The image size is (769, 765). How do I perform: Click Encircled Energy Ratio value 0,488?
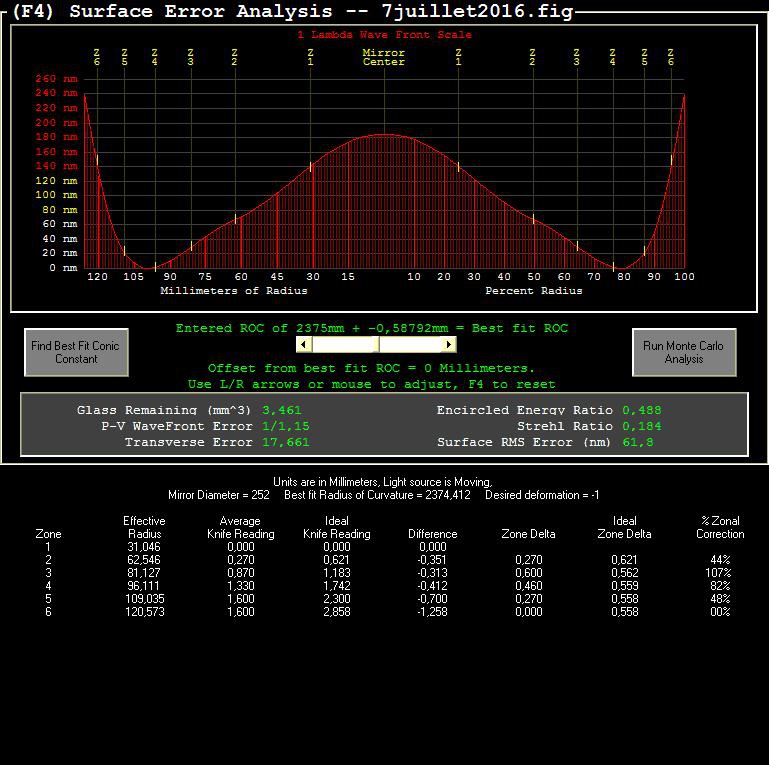coord(641,410)
